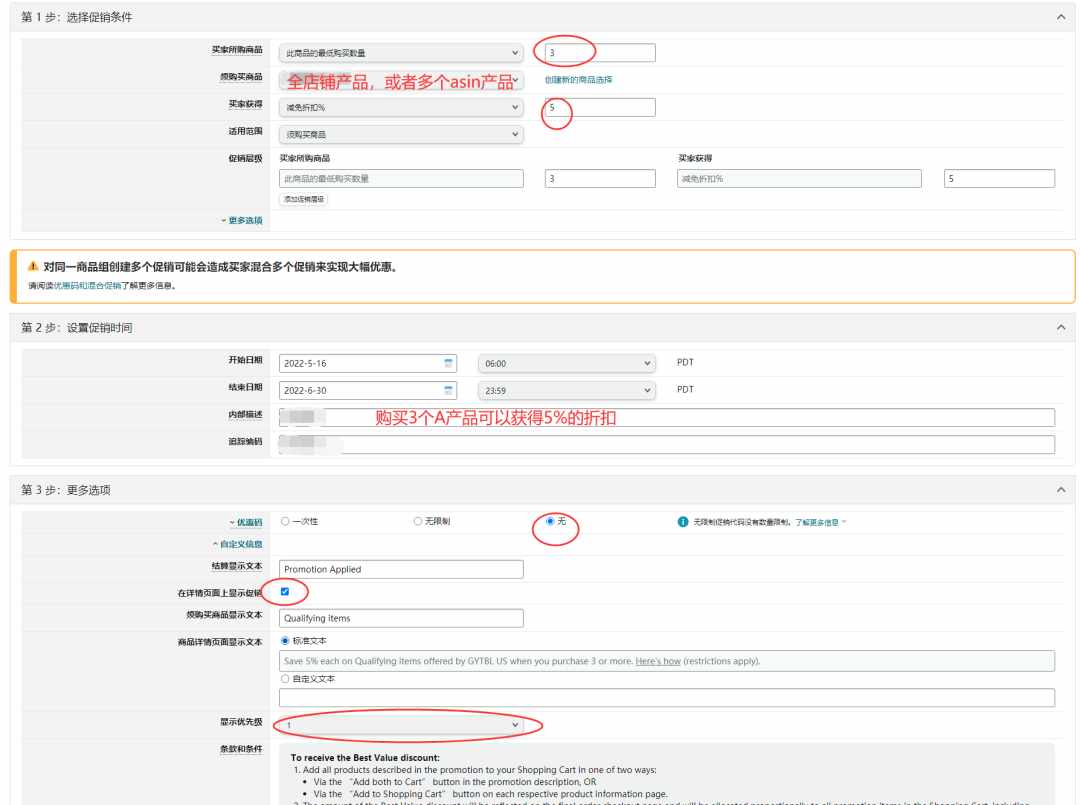Image resolution: width=1080 pixels, height=805 pixels.
Task: Click the warning triangle icon in alert
Action: [x=32, y=266]
